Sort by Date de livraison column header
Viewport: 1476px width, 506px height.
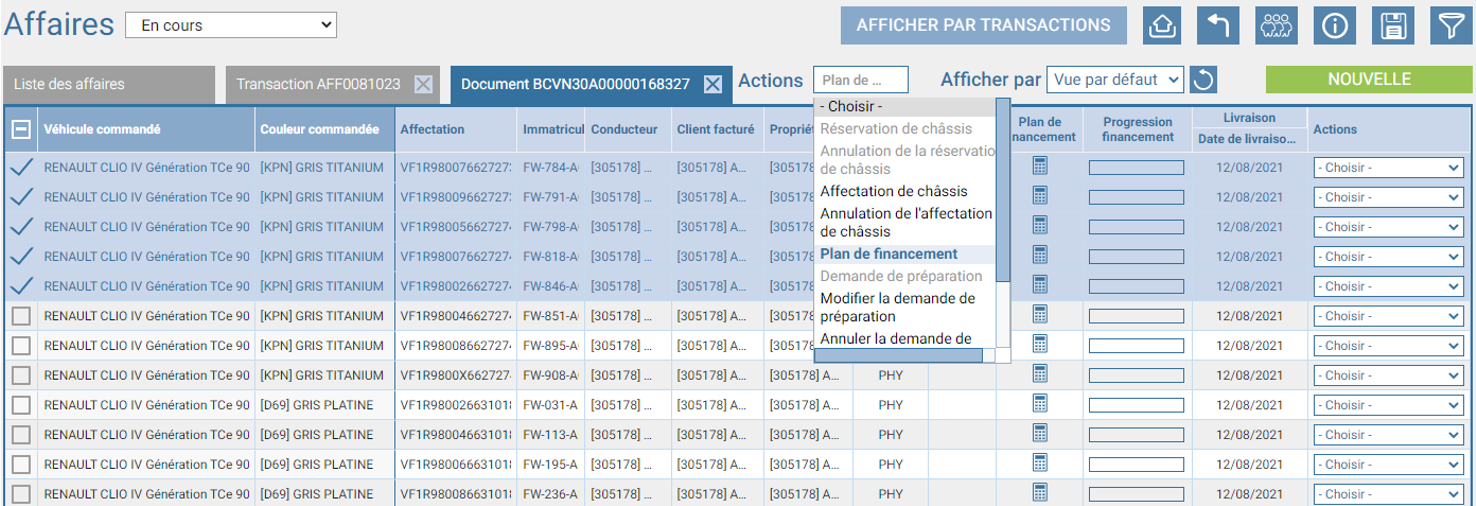point(1248,140)
